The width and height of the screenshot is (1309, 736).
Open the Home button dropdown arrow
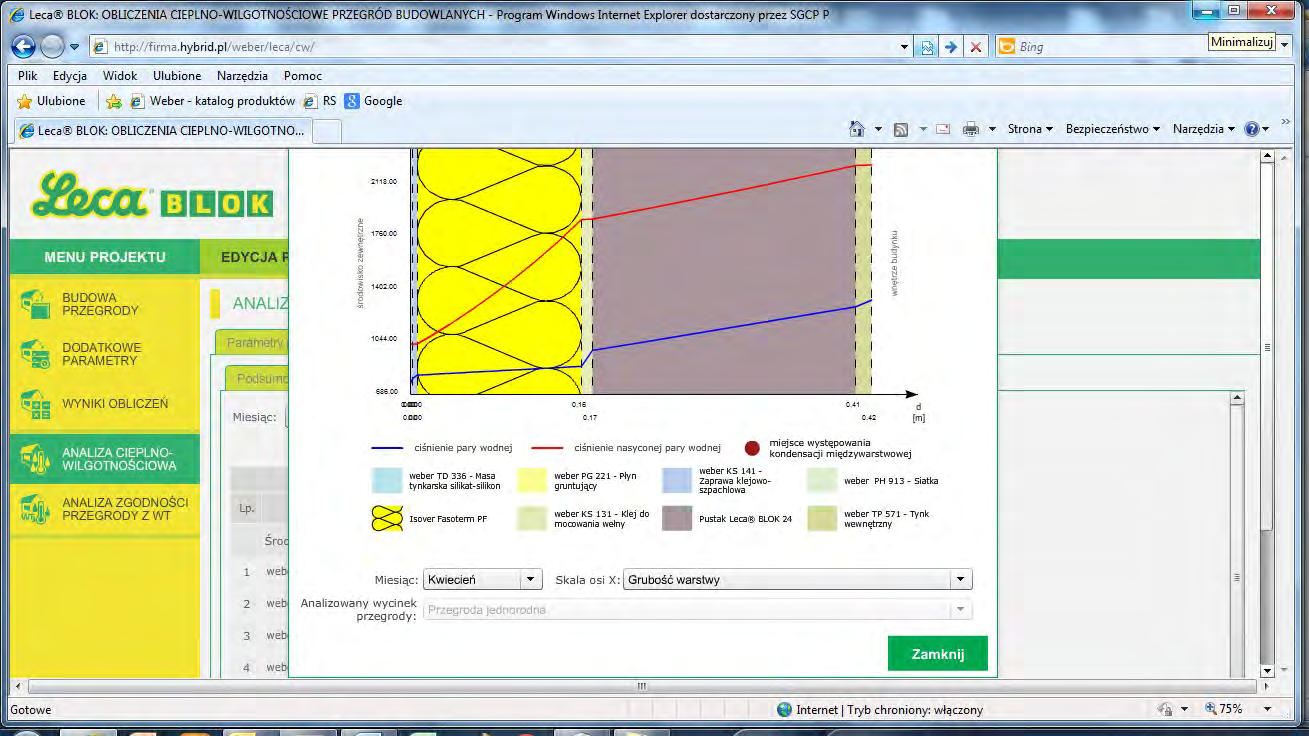pos(878,129)
